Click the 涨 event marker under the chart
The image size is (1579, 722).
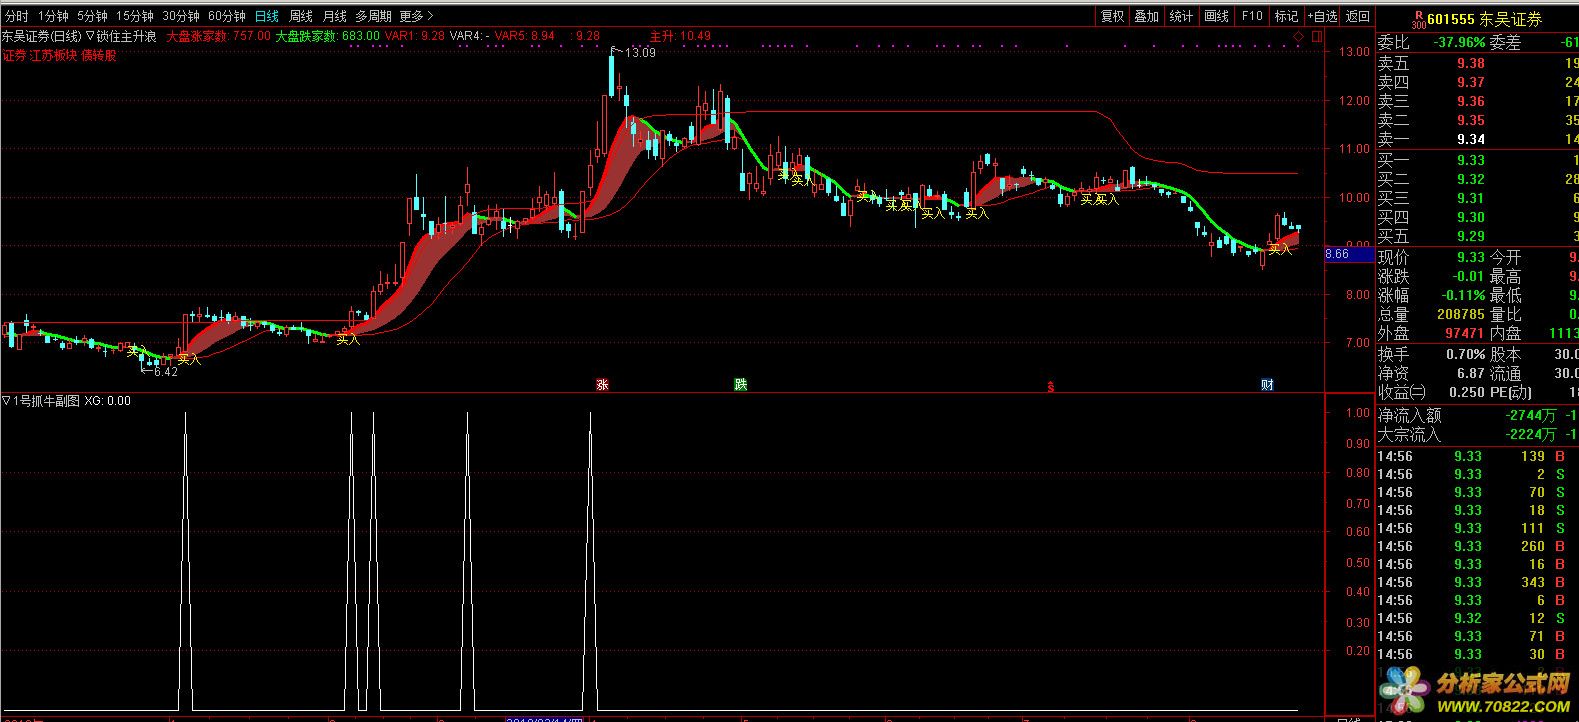coord(602,385)
